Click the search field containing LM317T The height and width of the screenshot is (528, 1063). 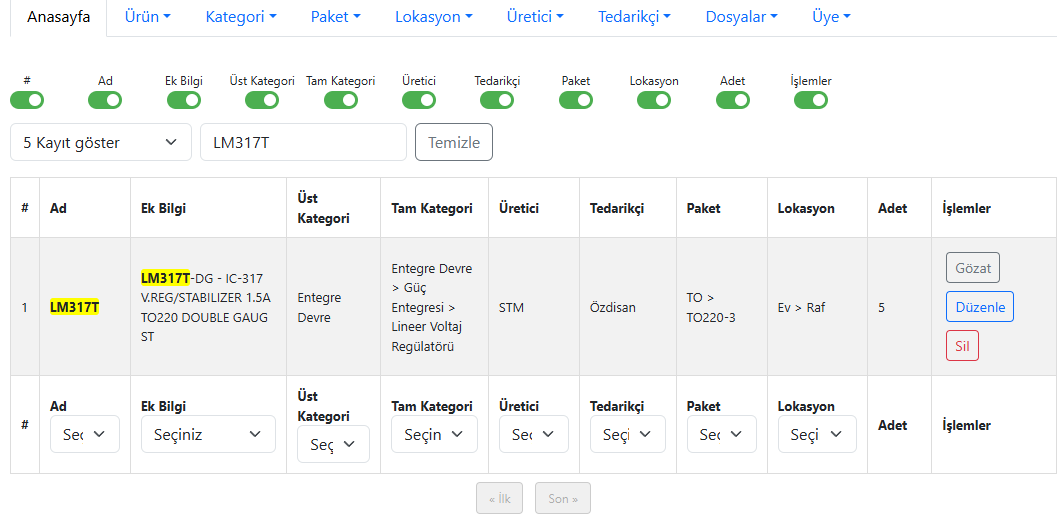click(x=303, y=142)
